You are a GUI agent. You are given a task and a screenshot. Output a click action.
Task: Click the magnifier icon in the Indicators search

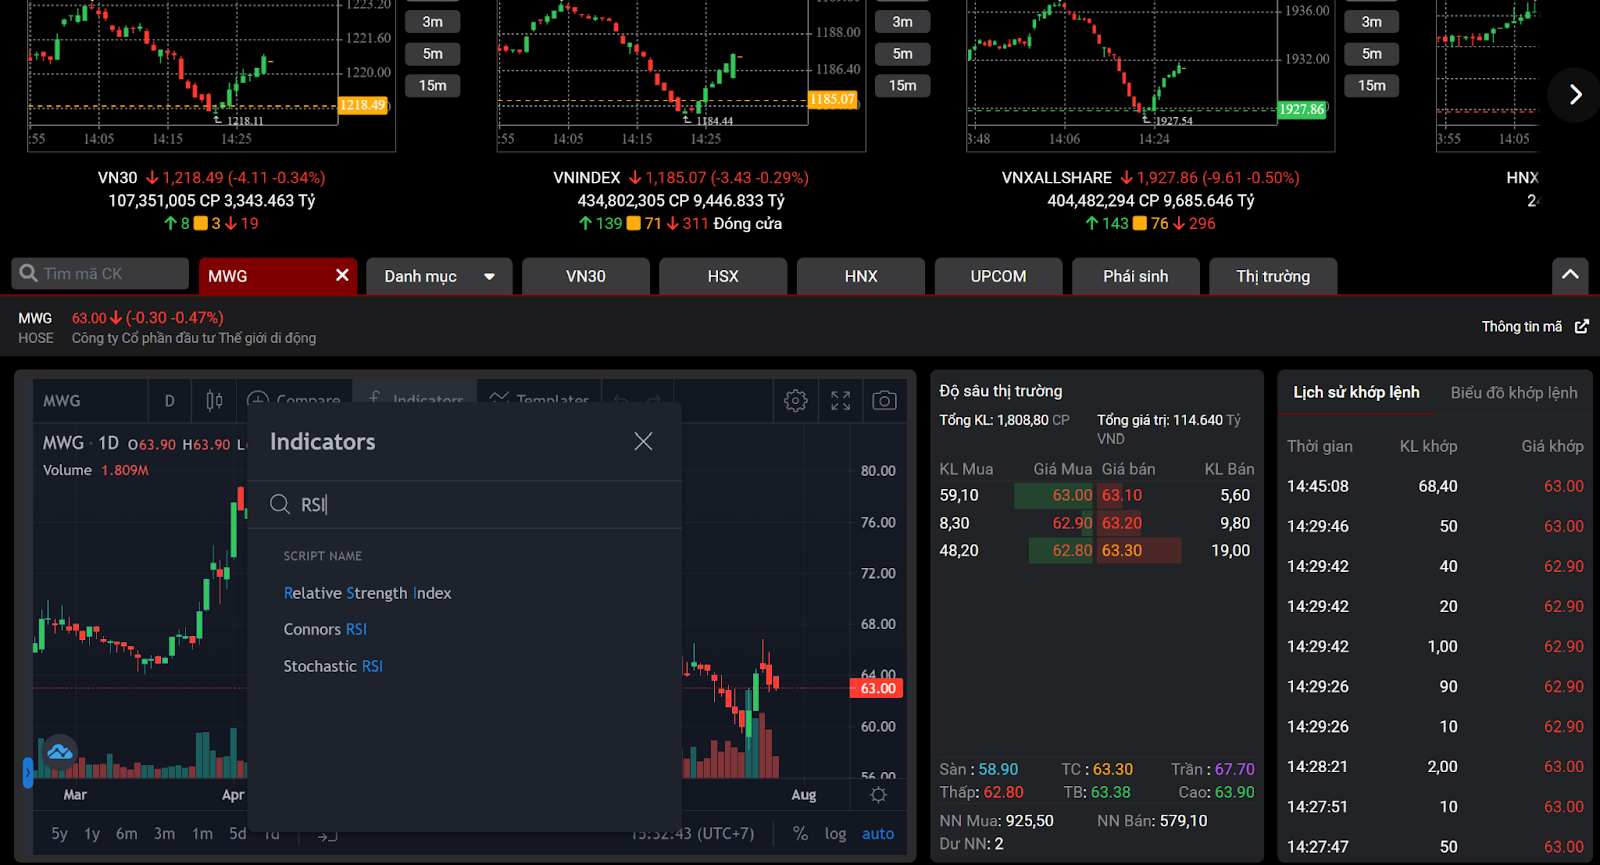tap(280, 504)
